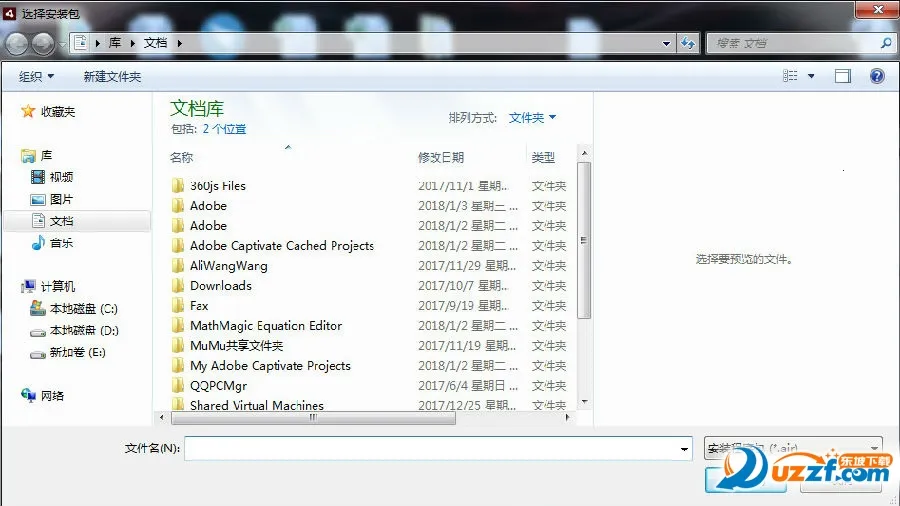
Task: Sort by 类型 column header
Action: 543,157
